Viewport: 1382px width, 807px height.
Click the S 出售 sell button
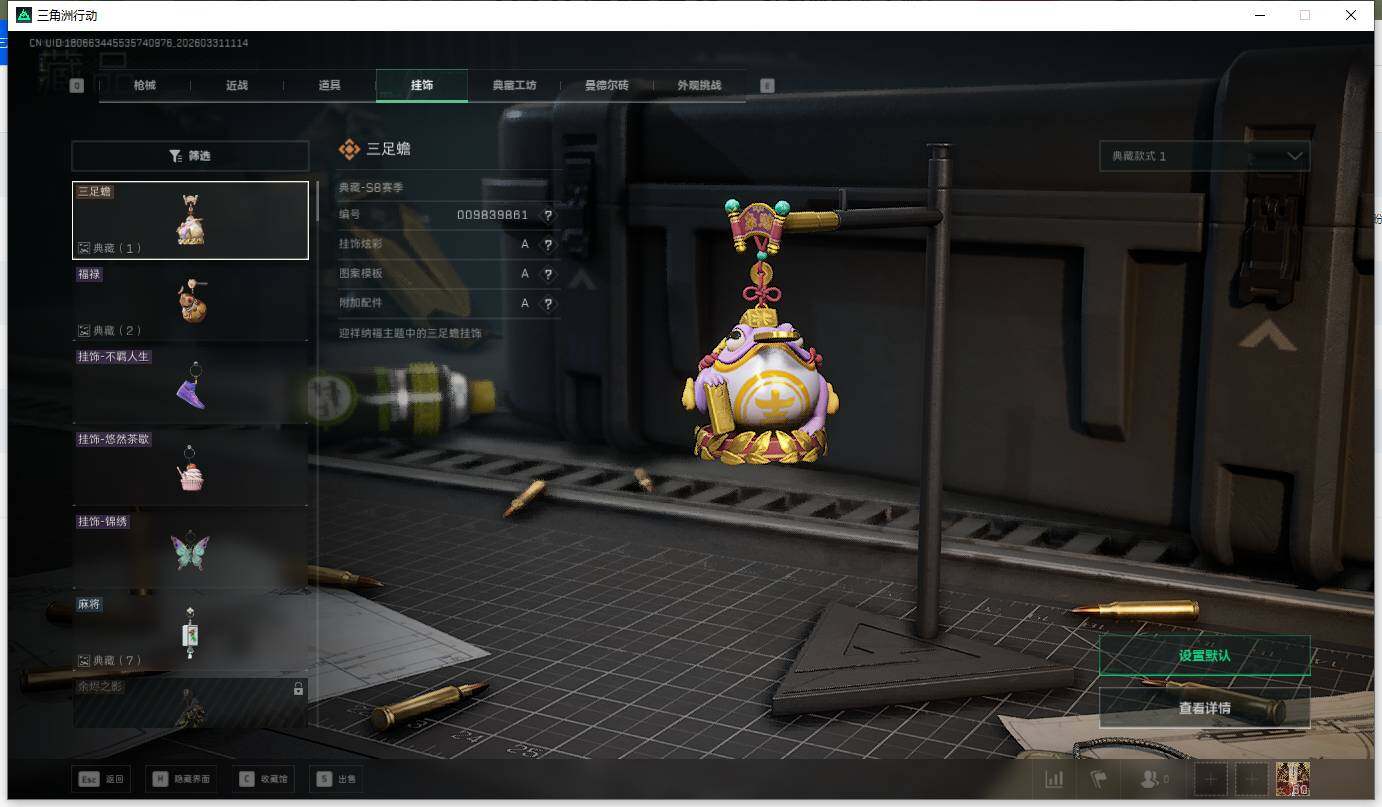tap(337, 779)
